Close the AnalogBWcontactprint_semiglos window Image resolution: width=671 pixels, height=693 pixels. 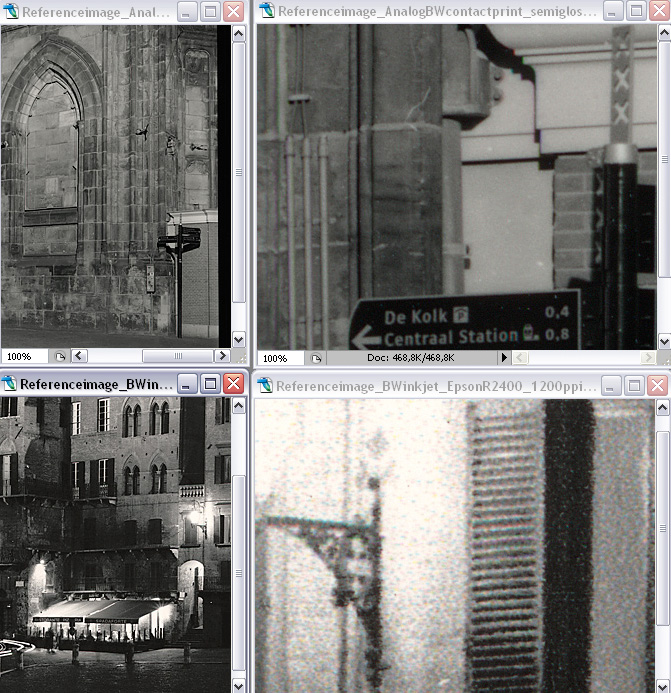[x=659, y=11]
